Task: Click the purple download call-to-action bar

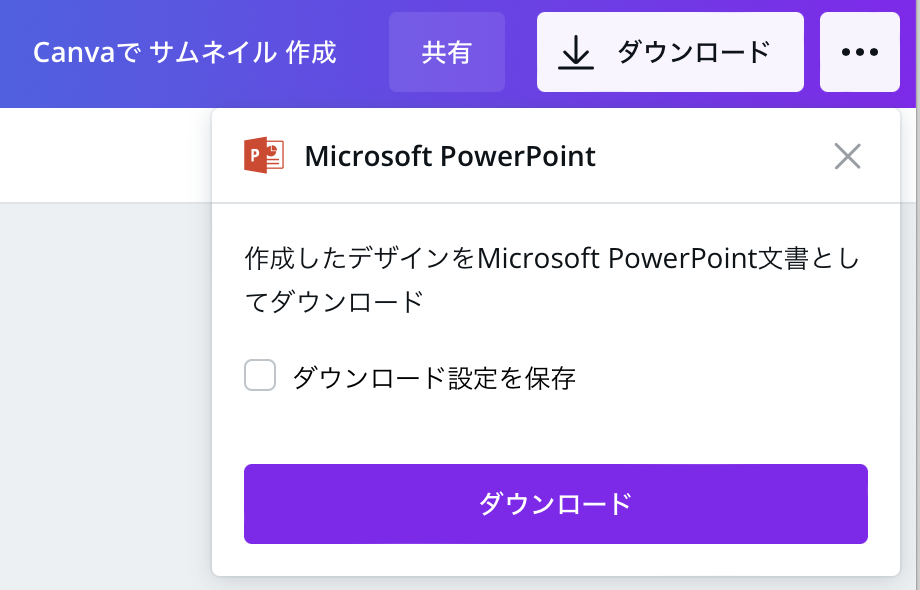Action: point(556,504)
